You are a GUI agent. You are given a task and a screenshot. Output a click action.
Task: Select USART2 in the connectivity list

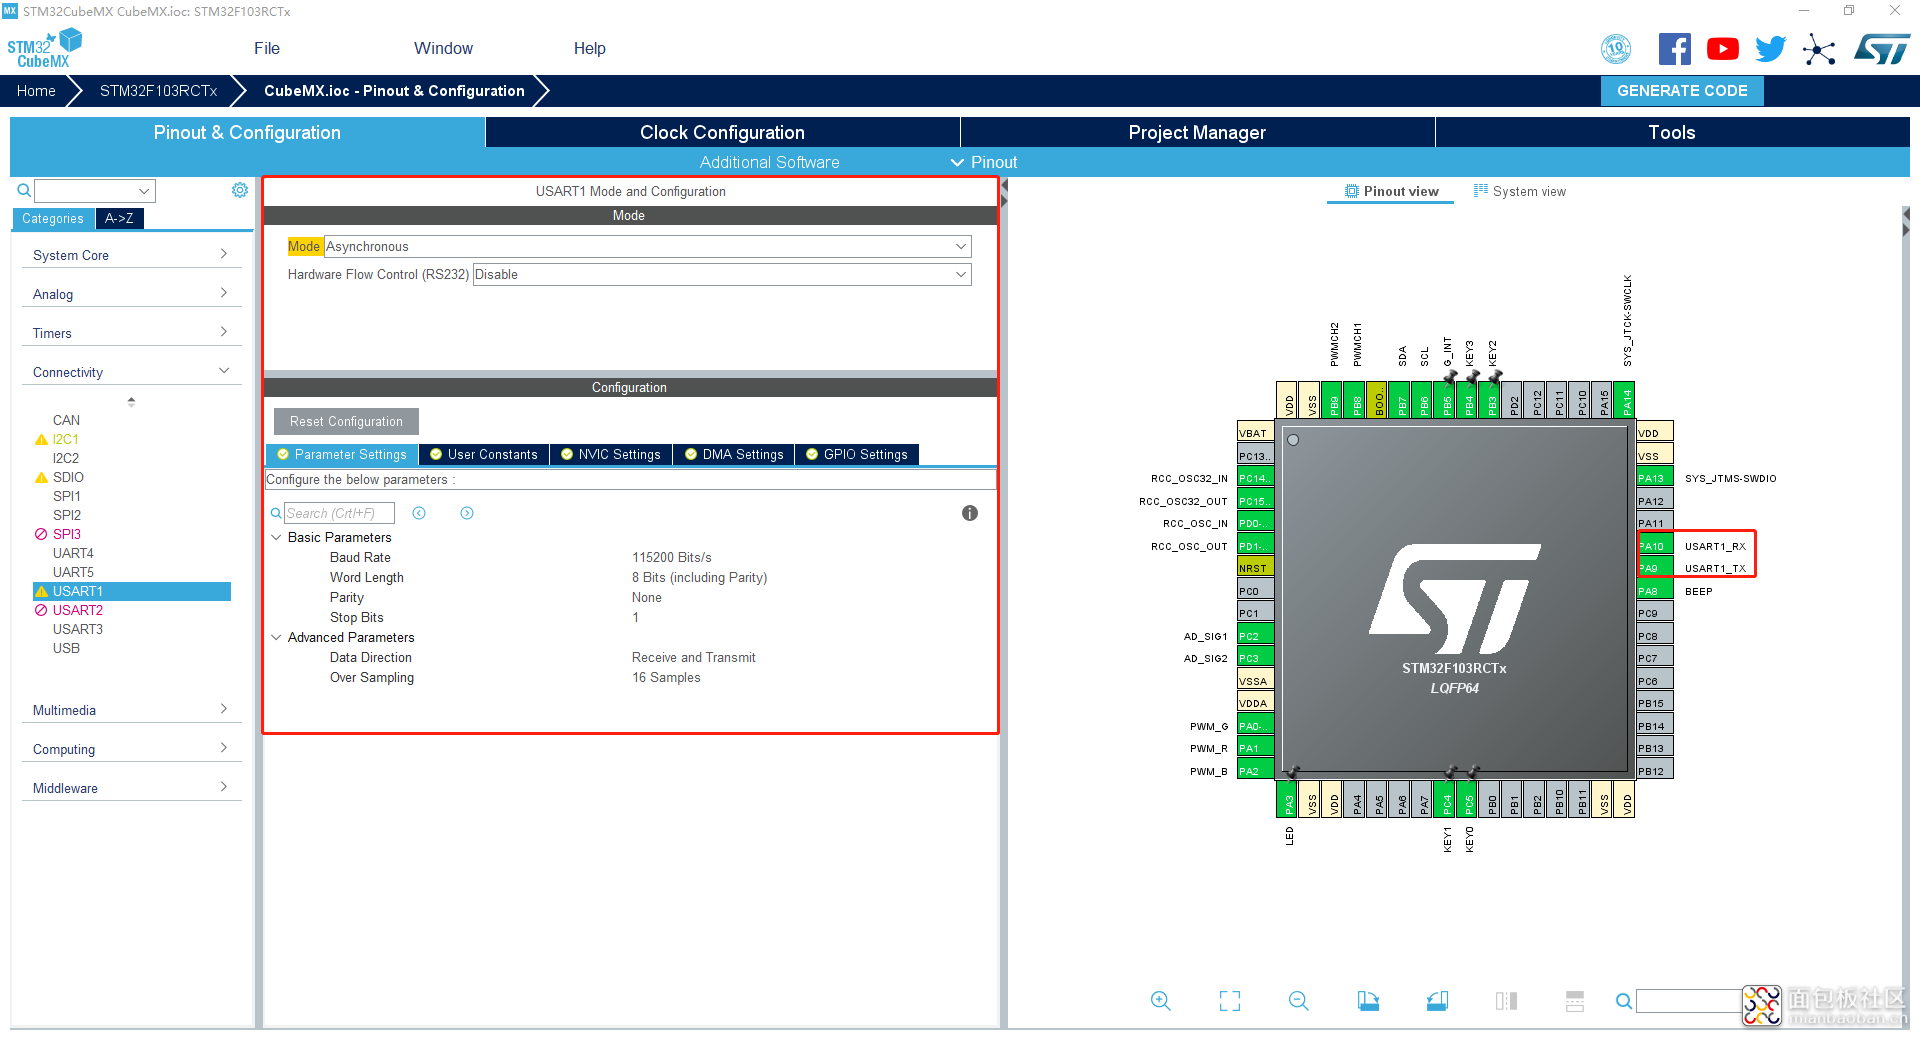(x=77, y=610)
